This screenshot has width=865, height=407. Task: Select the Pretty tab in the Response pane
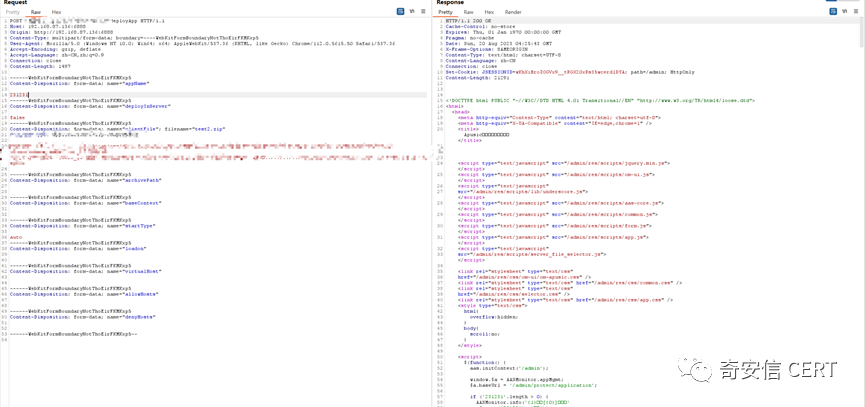[x=446, y=12]
